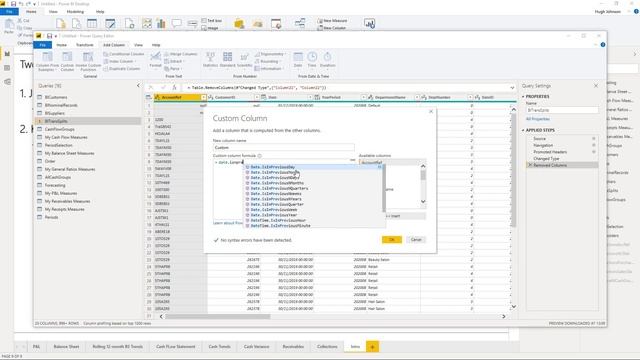Switch to the Transform tab

point(84,45)
